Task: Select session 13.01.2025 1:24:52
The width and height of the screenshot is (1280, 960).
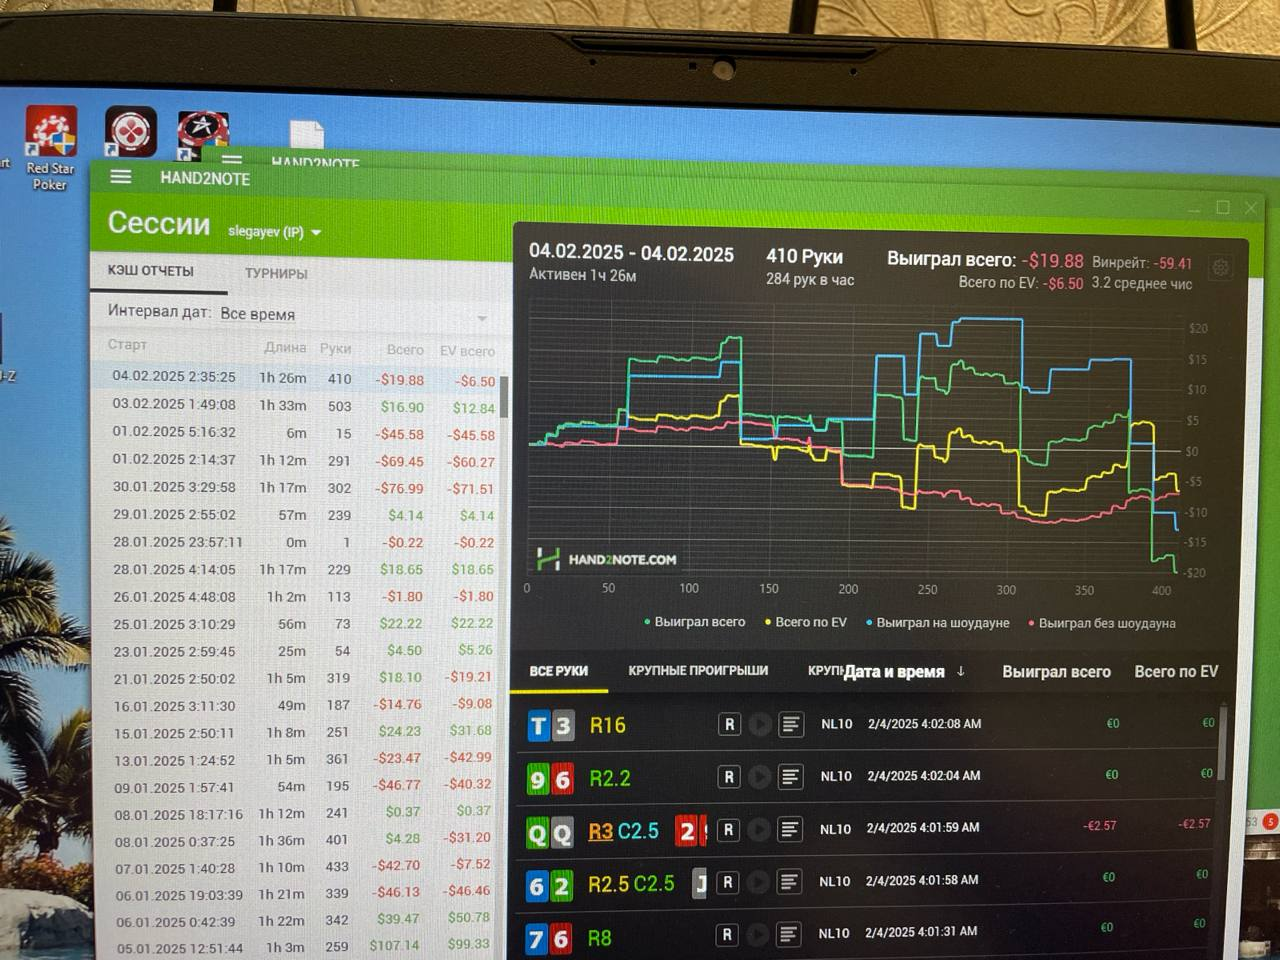Action: [x=301, y=759]
